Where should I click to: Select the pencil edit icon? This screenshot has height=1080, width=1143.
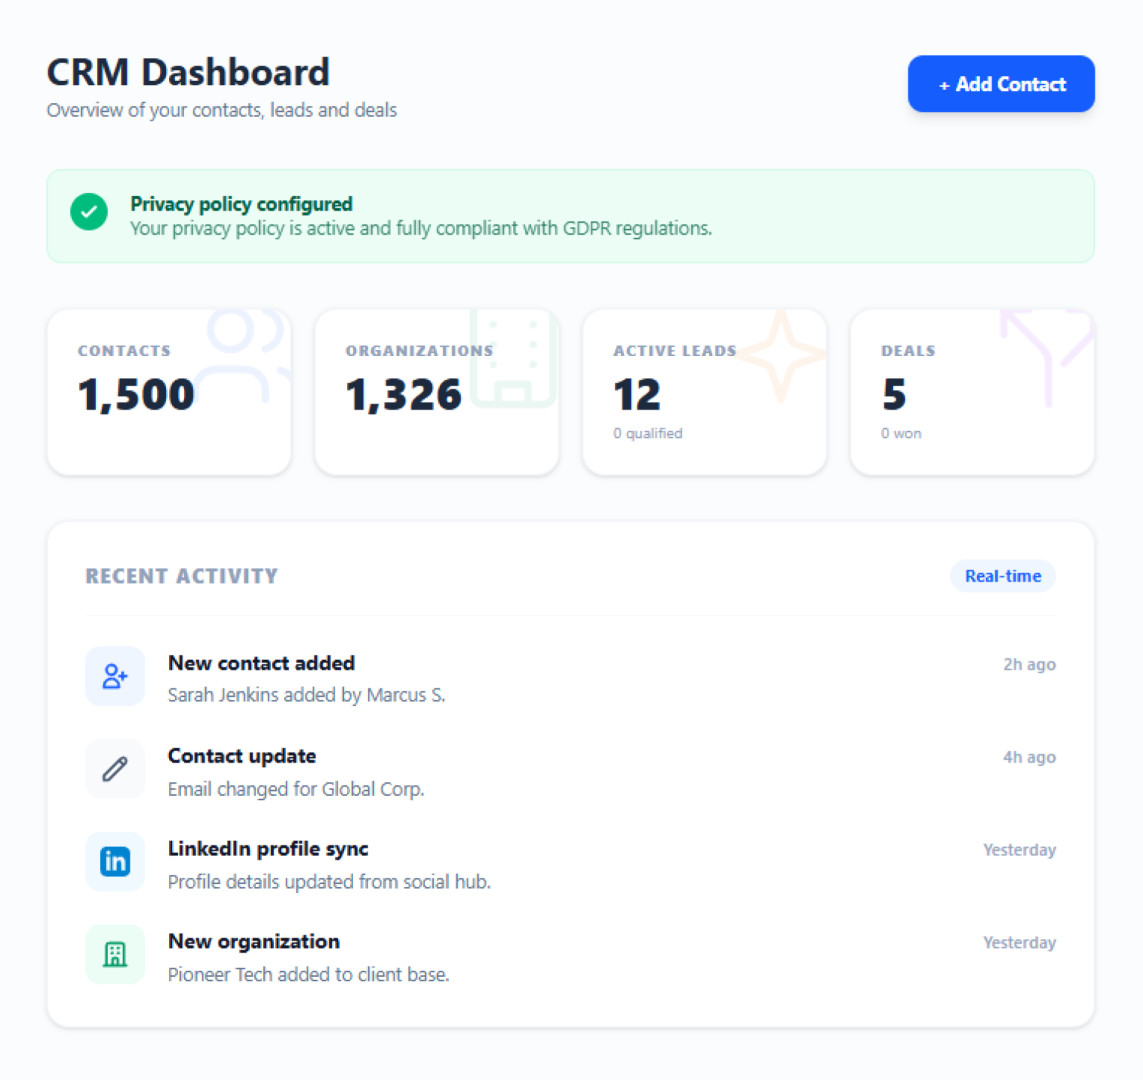point(115,769)
